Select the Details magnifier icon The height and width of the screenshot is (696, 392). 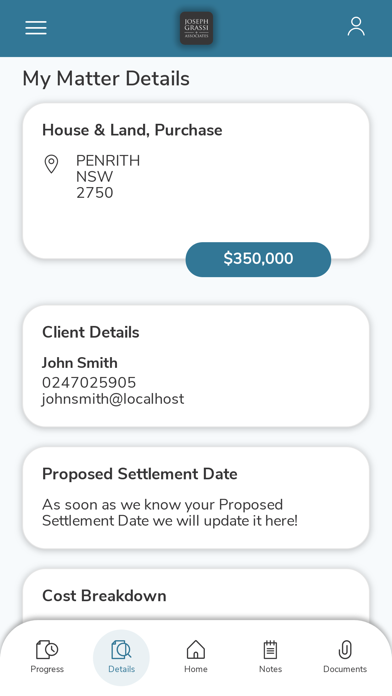(x=121, y=649)
